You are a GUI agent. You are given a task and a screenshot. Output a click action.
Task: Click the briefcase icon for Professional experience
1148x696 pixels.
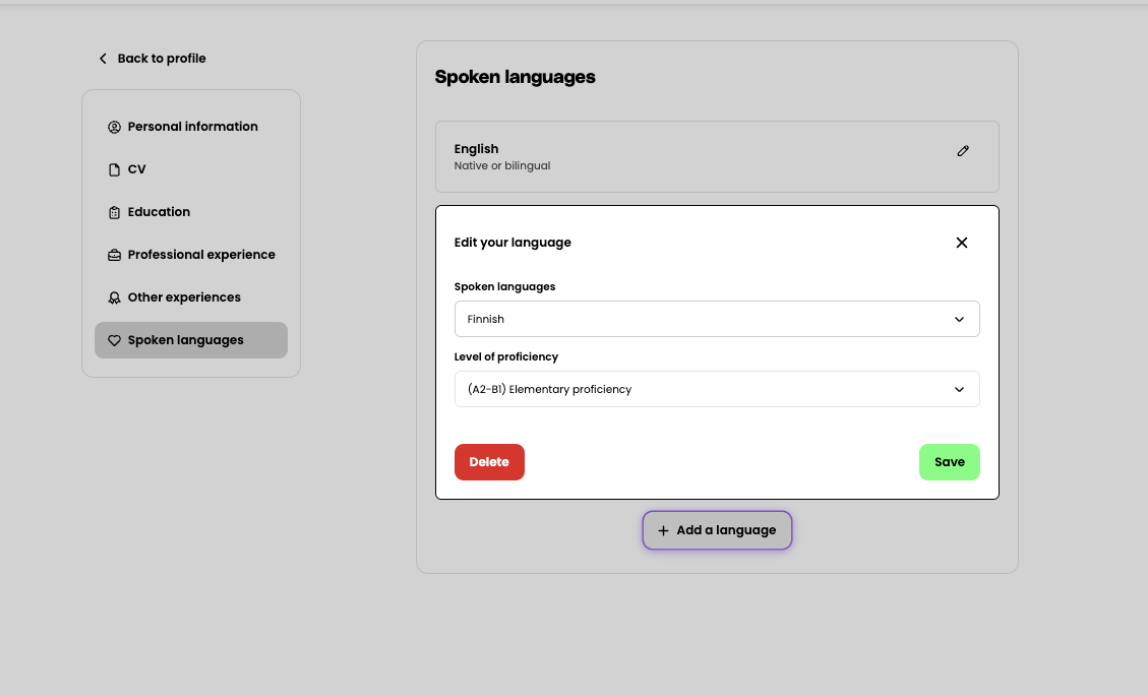pyautogui.click(x=114, y=255)
